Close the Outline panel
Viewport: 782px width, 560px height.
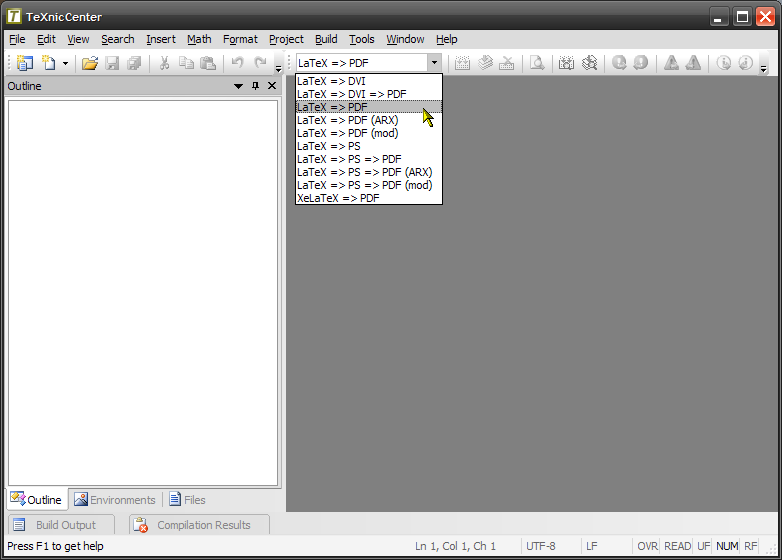point(272,86)
